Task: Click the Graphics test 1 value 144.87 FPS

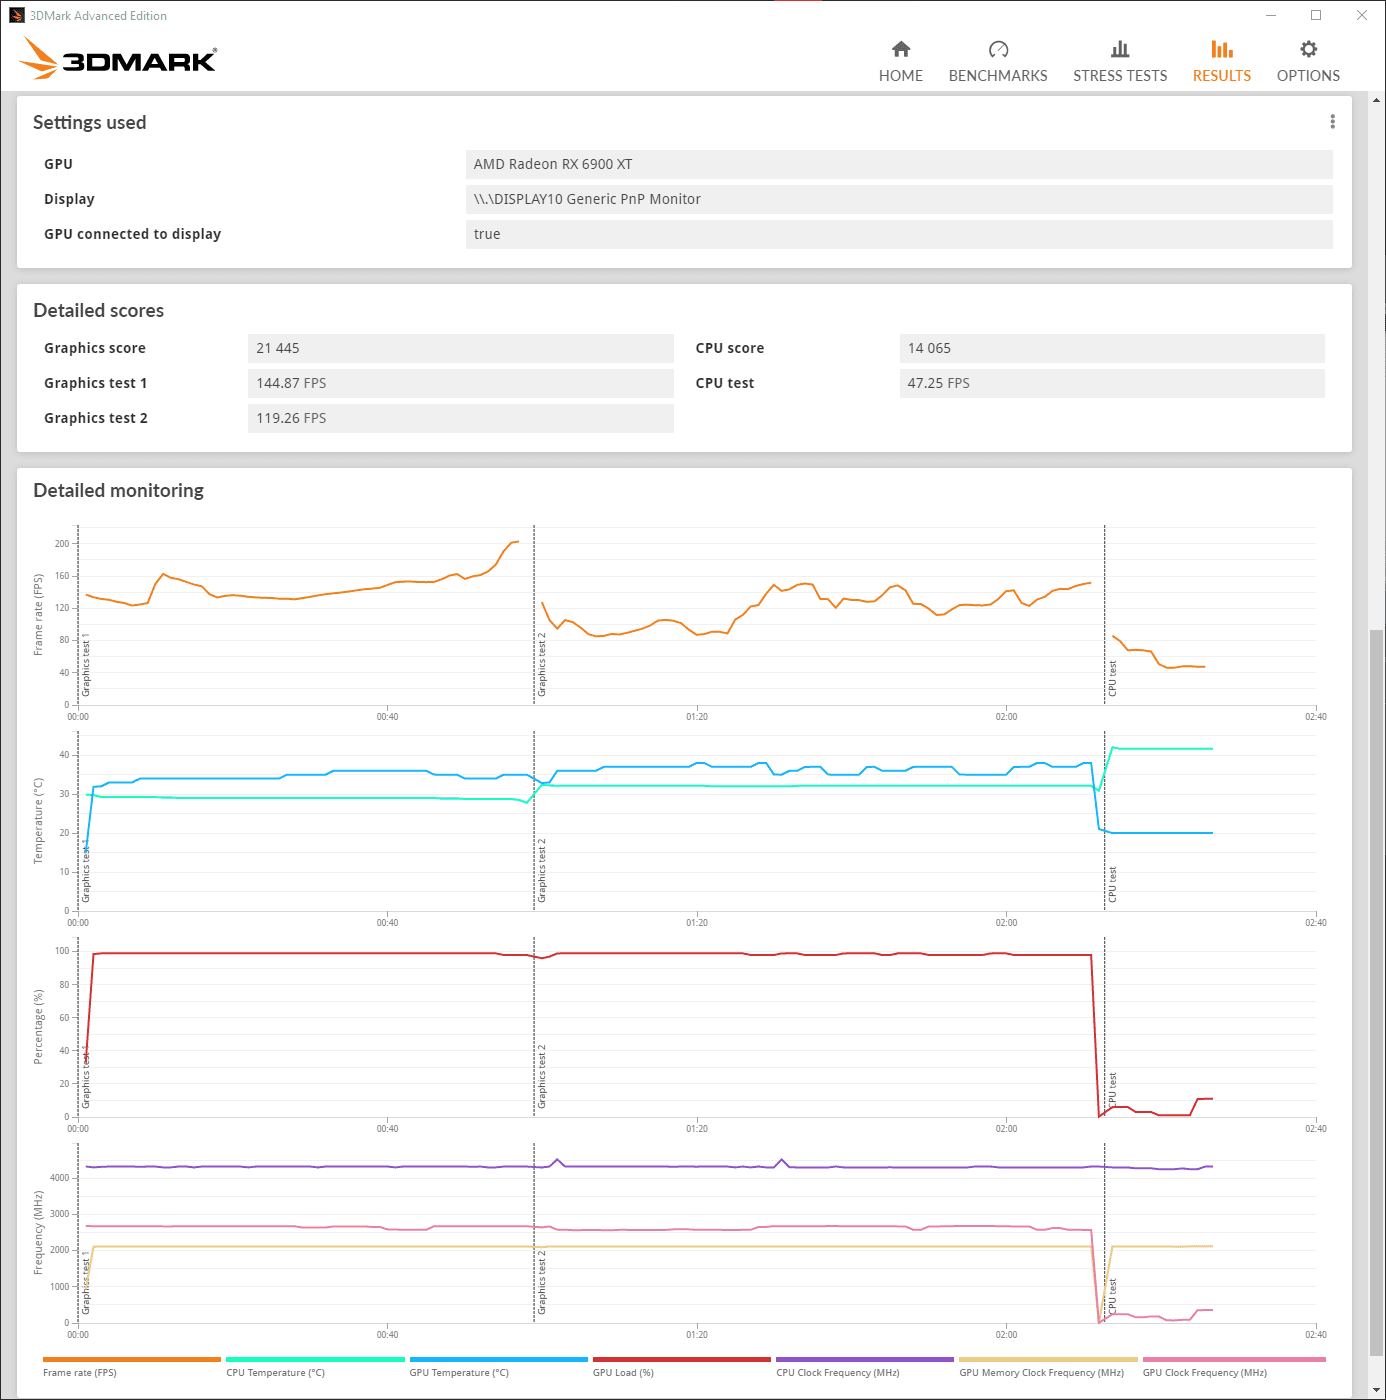Action: (x=460, y=383)
